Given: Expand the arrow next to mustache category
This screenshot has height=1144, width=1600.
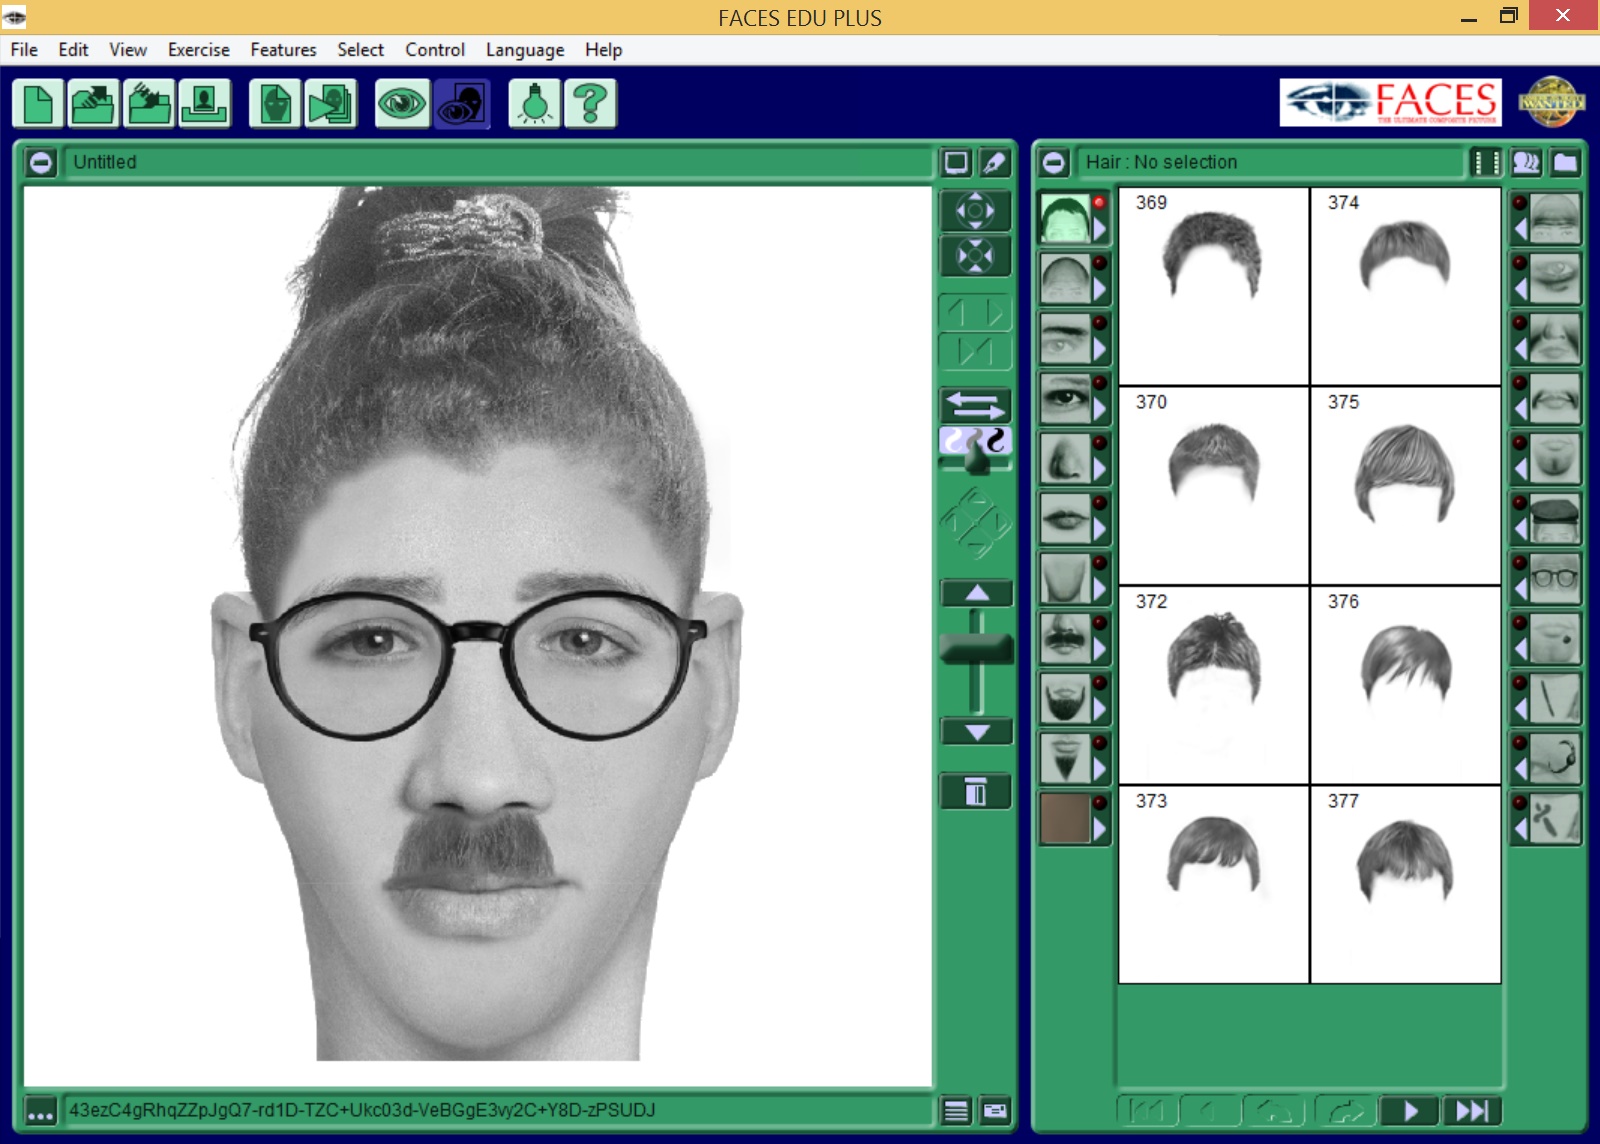Looking at the screenshot, I should [1100, 649].
